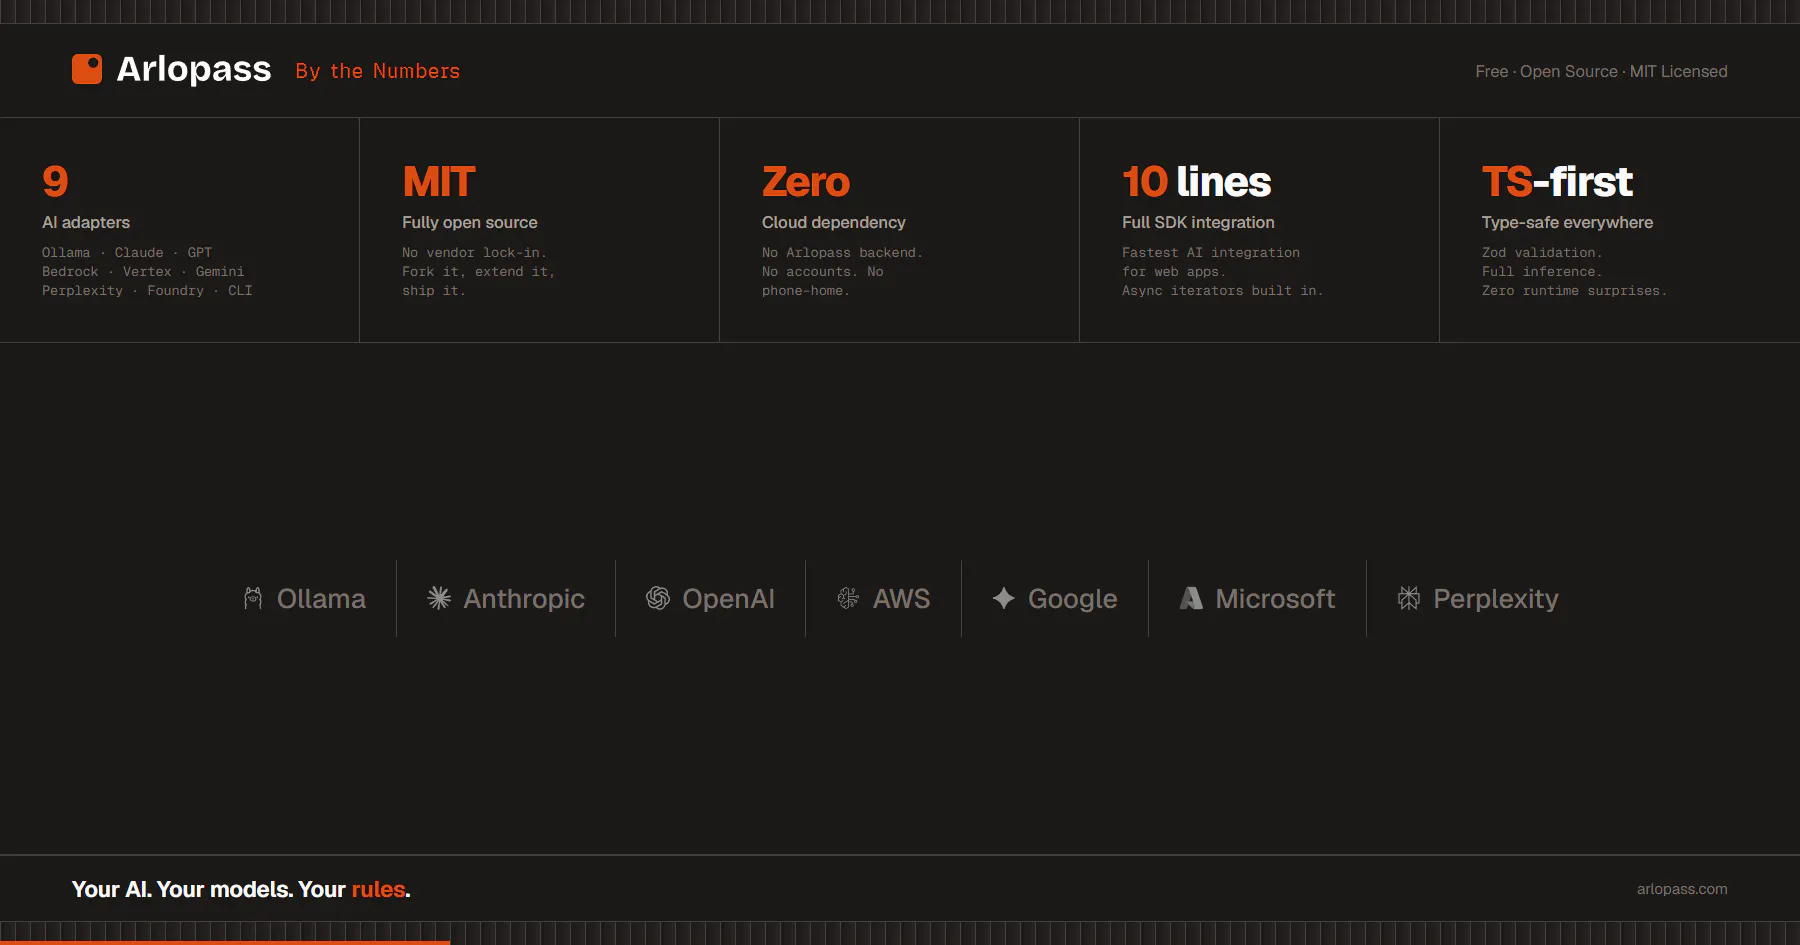Click 'No Arlopass backend.' text
This screenshot has width=1800, height=945.
point(842,253)
